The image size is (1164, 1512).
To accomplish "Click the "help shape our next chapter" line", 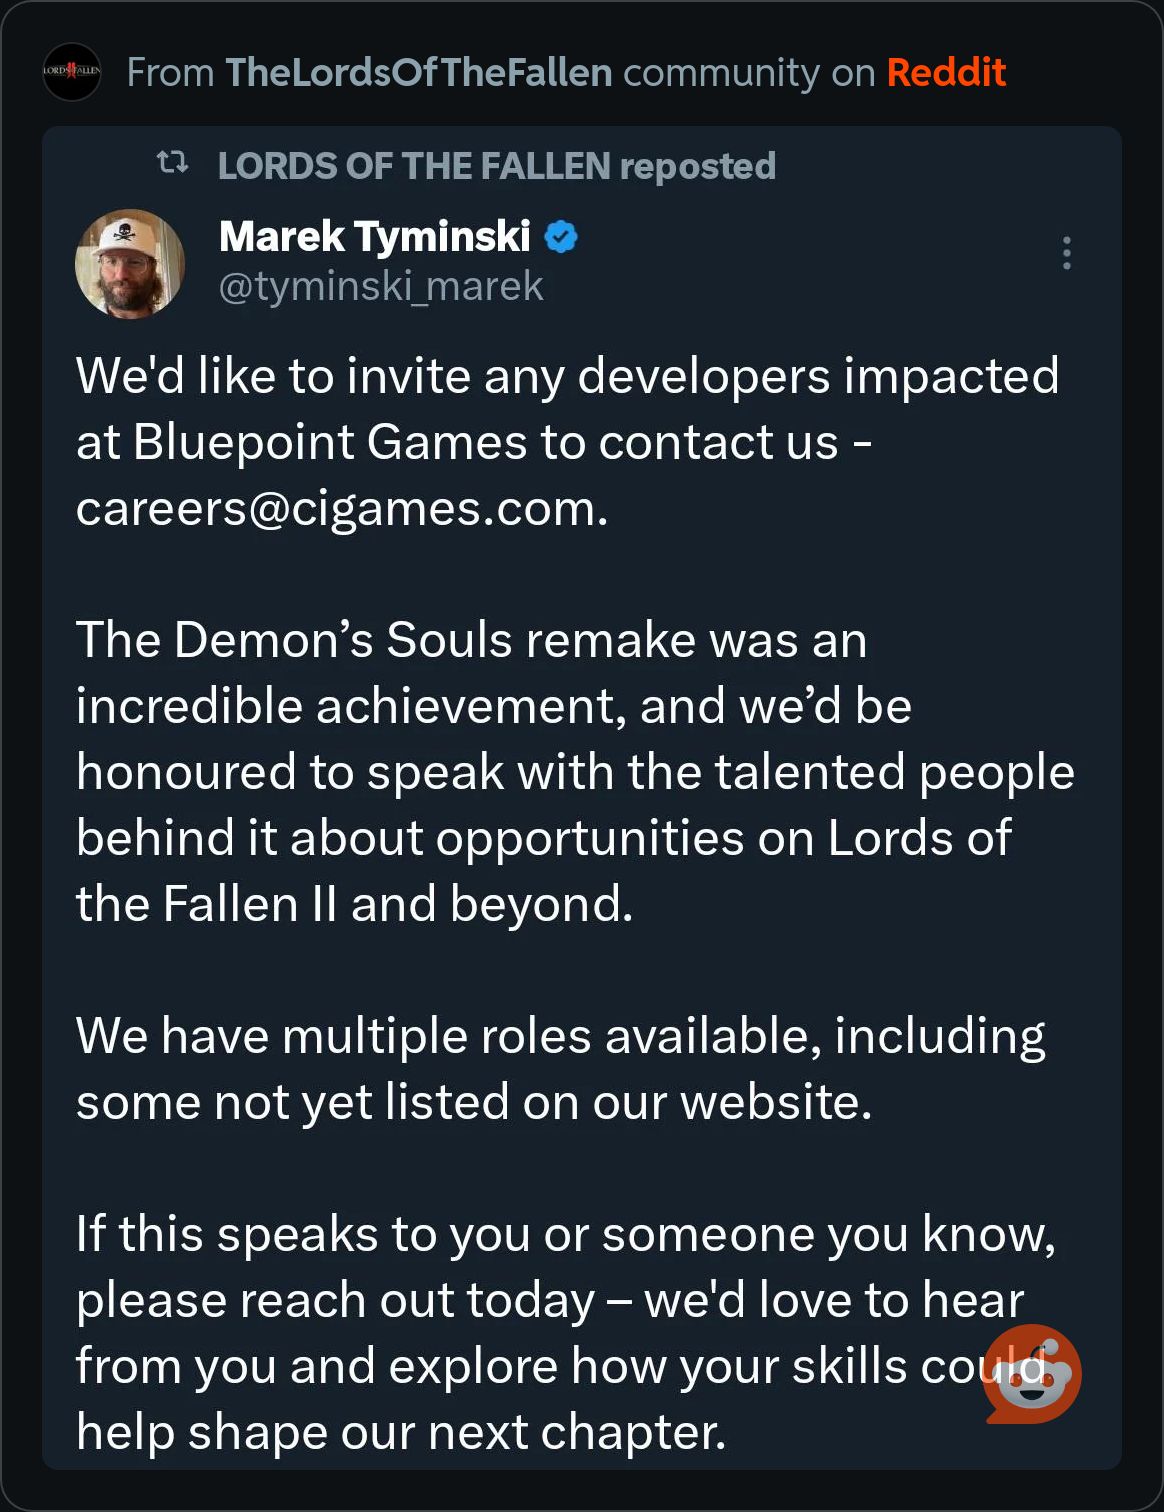I will 400,1432.
